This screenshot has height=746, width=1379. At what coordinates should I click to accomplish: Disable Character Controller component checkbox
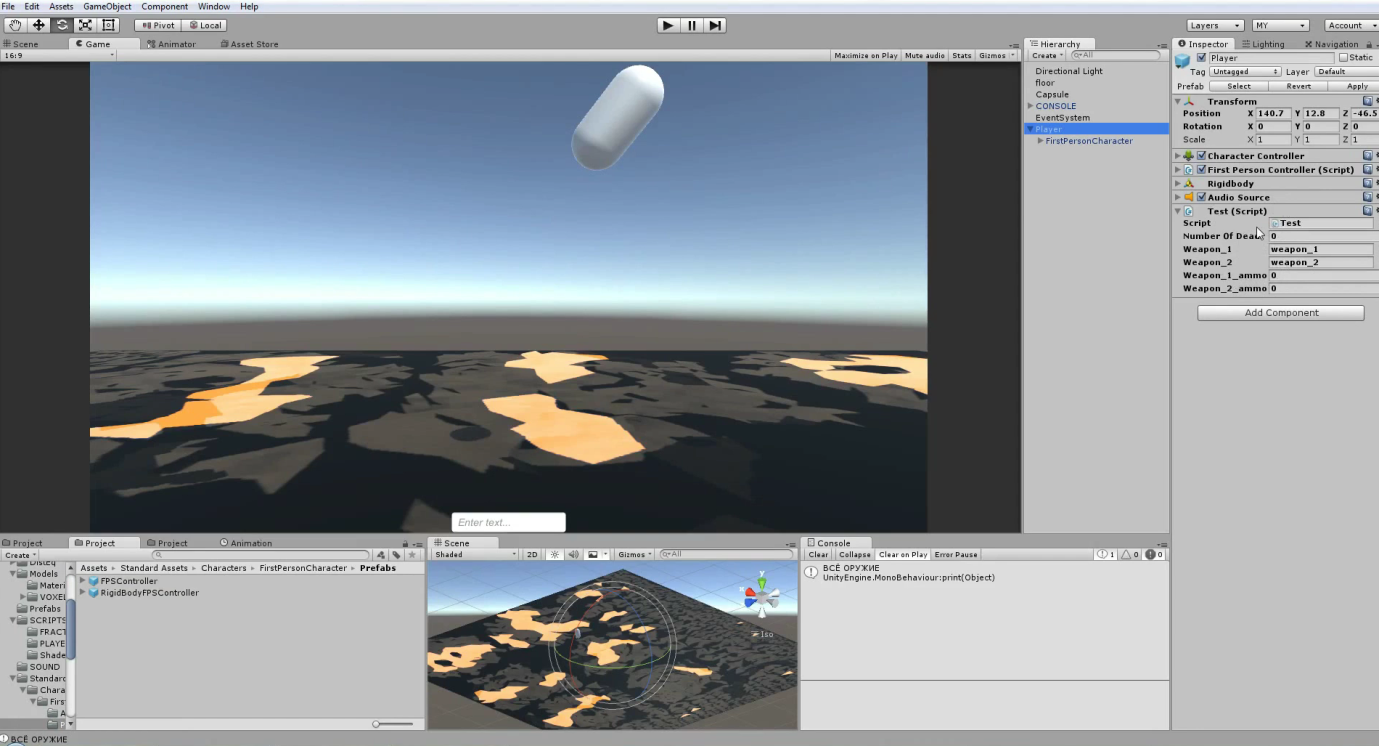pos(1201,156)
